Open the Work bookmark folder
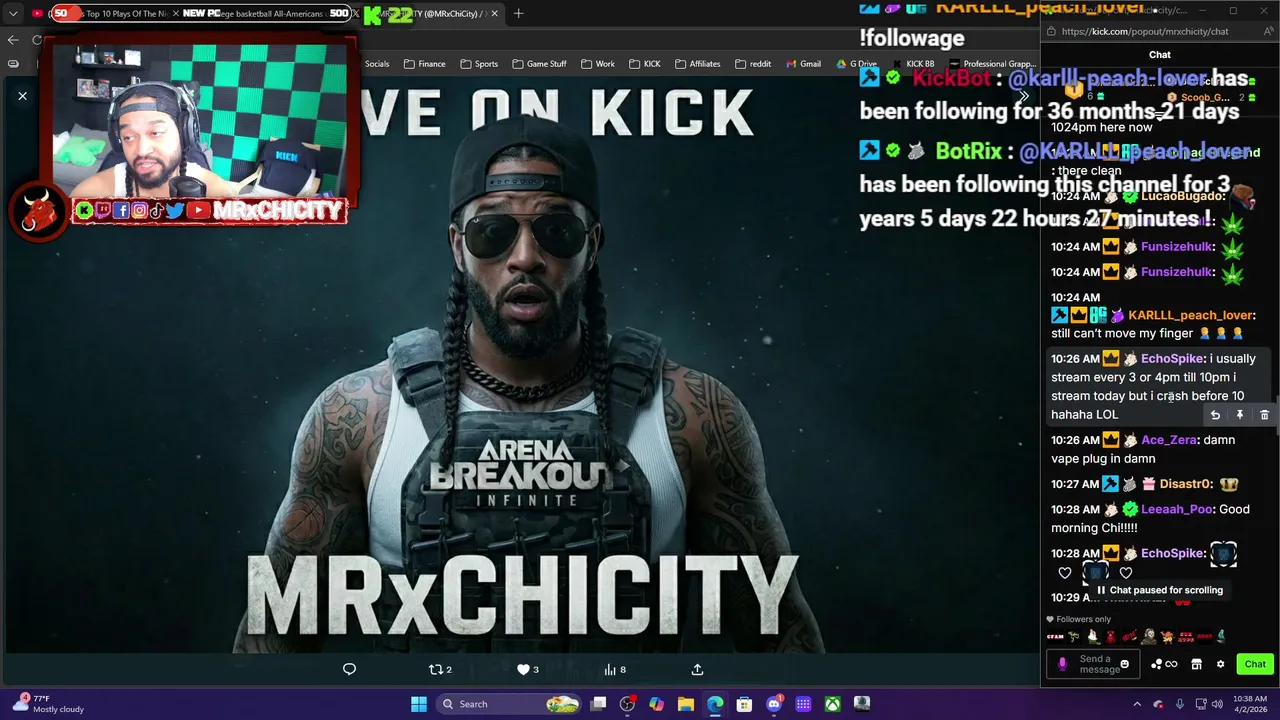 pos(597,64)
